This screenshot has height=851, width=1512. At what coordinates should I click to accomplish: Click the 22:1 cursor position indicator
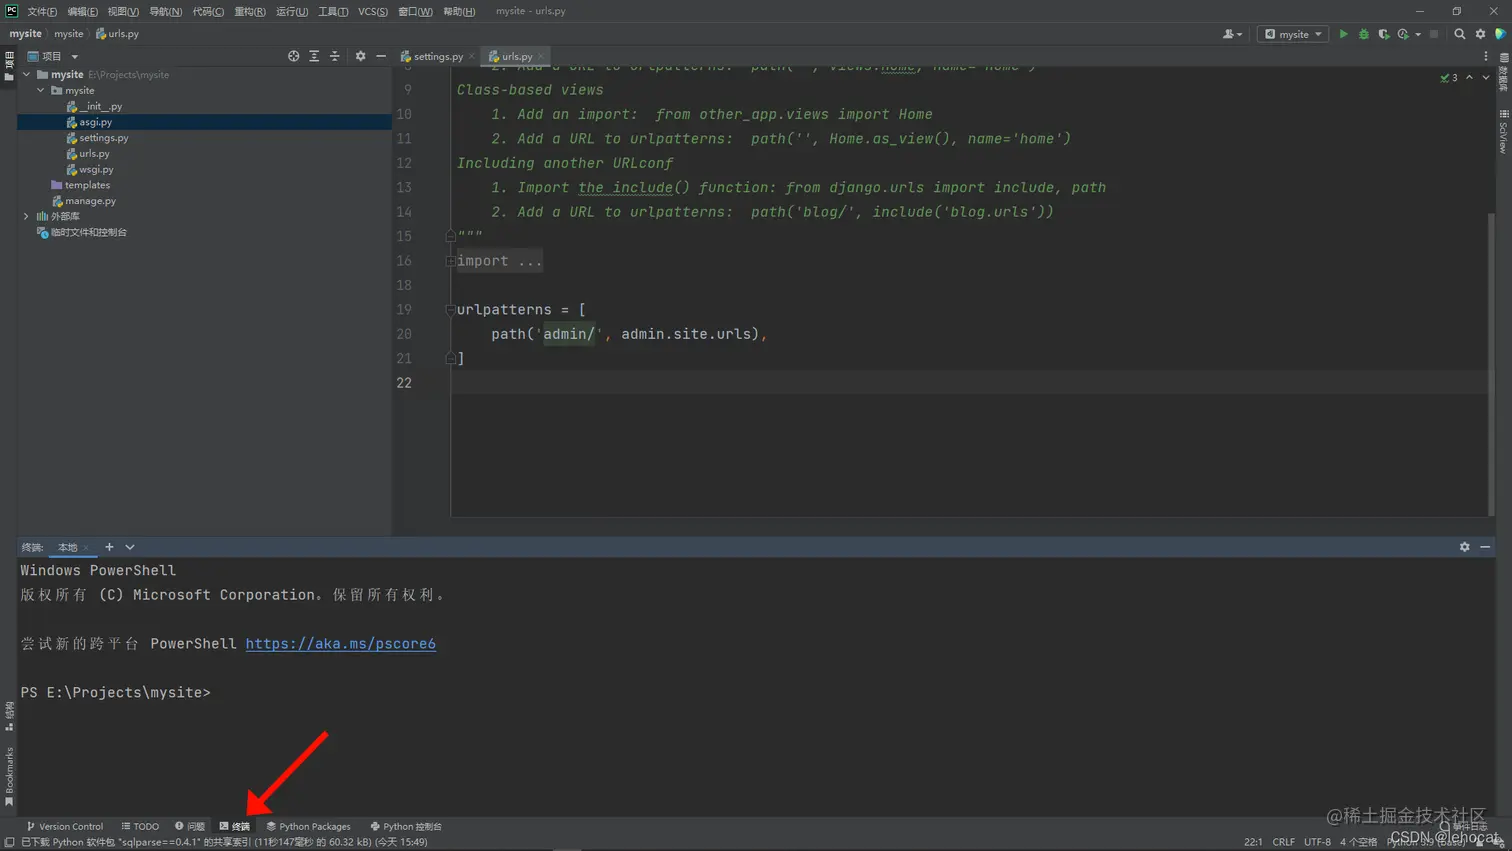(x=1253, y=842)
